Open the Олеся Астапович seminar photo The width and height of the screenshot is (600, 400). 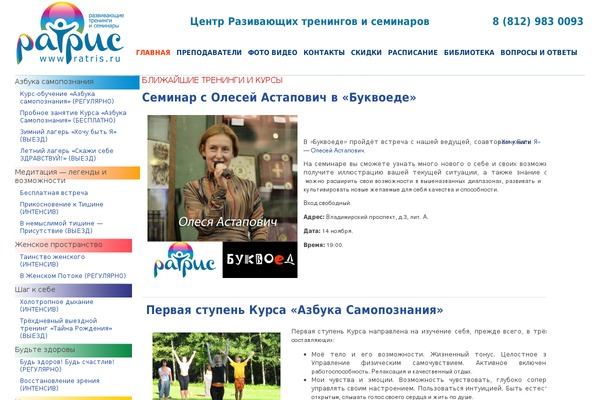coord(222,178)
